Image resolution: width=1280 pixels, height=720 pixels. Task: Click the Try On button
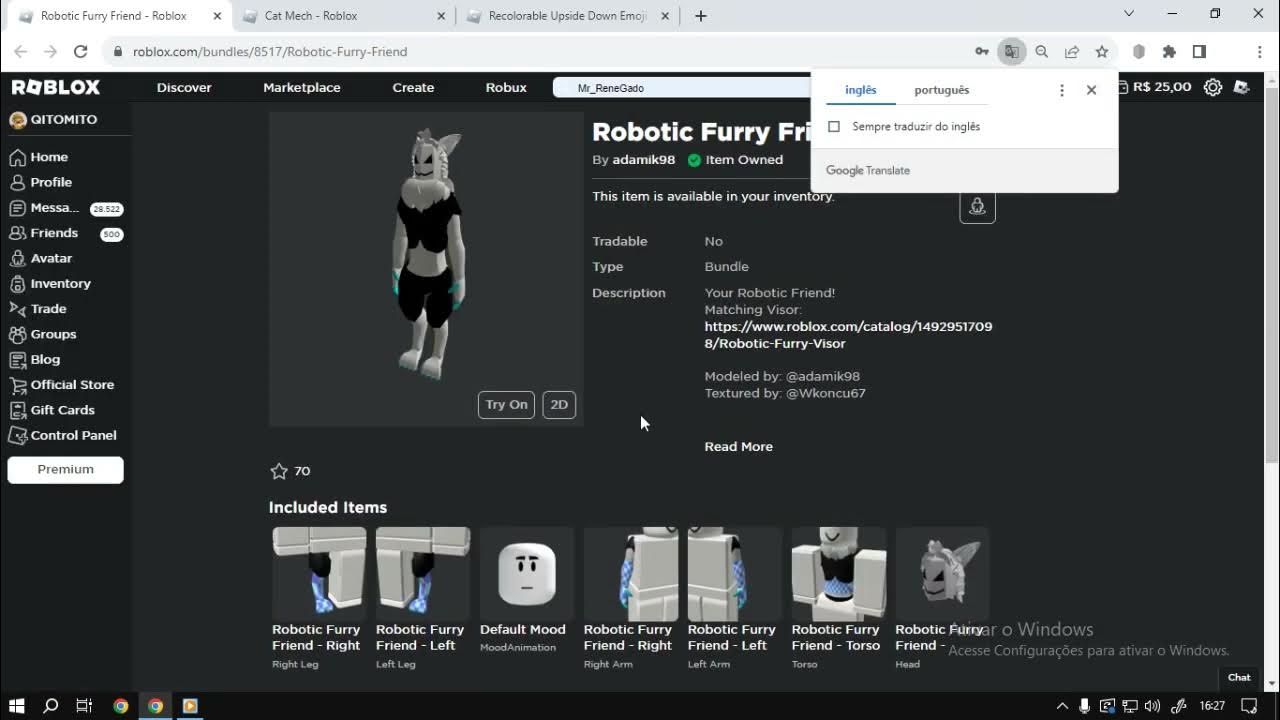click(506, 405)
